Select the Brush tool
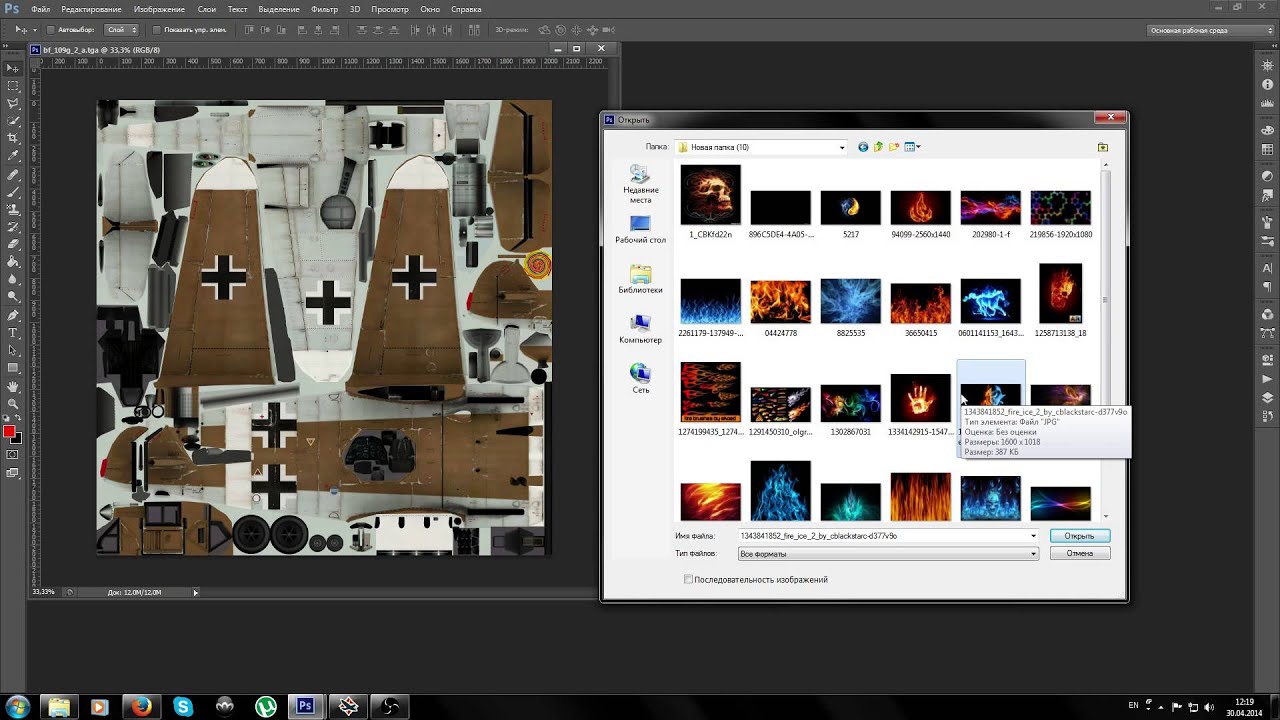The height and width of the screenshot is (720, 1280). 13,191
